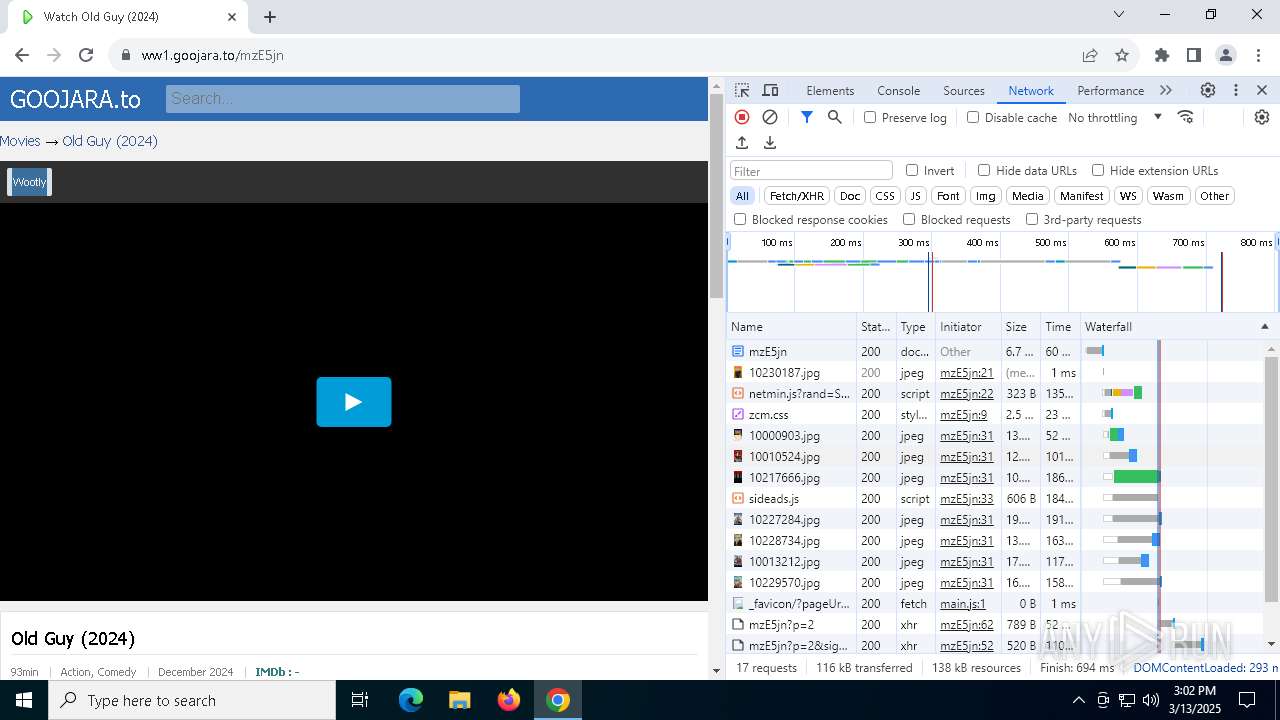Open DevTools settings gear icon

point(1208,90)
